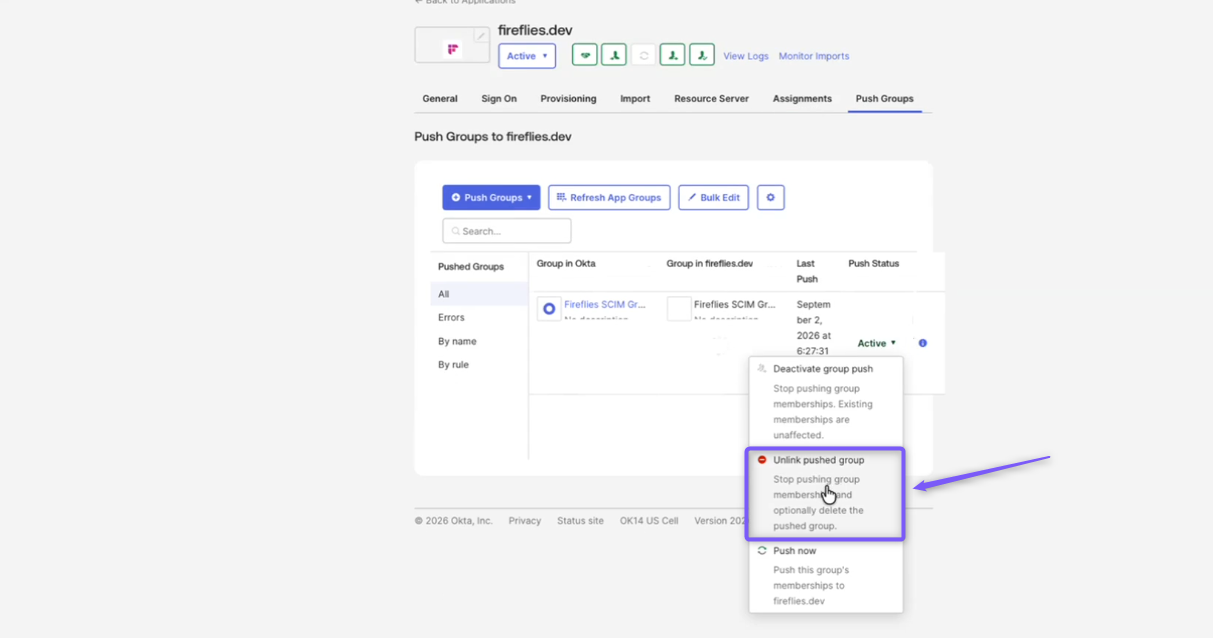Image resolution: width=1213 pixels, height=638 pixels.
Task: Click the red minus icon beside Unlink pushed group
Action: pyautogui.click(x=762, y=460)
